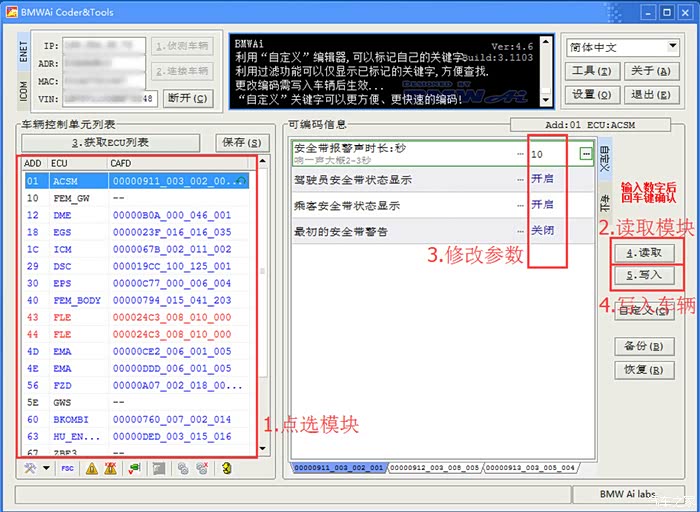Expand the arrow next to tools icon

click(45, 468)
